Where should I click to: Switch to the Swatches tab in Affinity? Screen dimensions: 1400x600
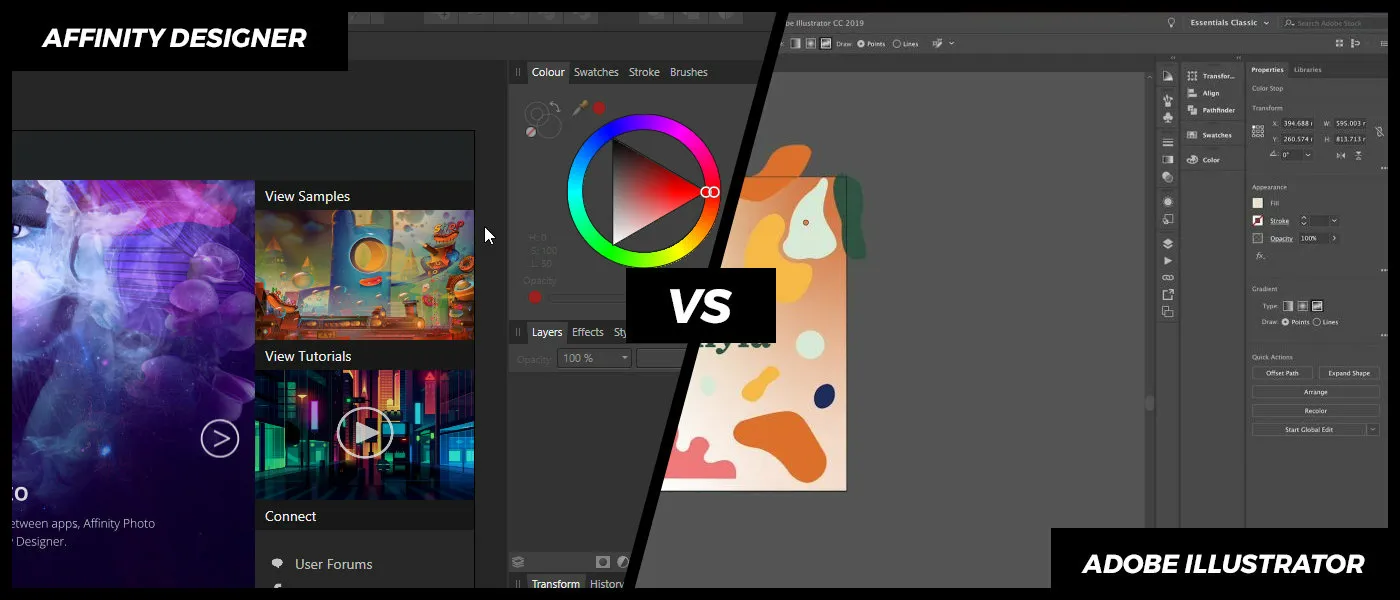[x=596, y=71]
